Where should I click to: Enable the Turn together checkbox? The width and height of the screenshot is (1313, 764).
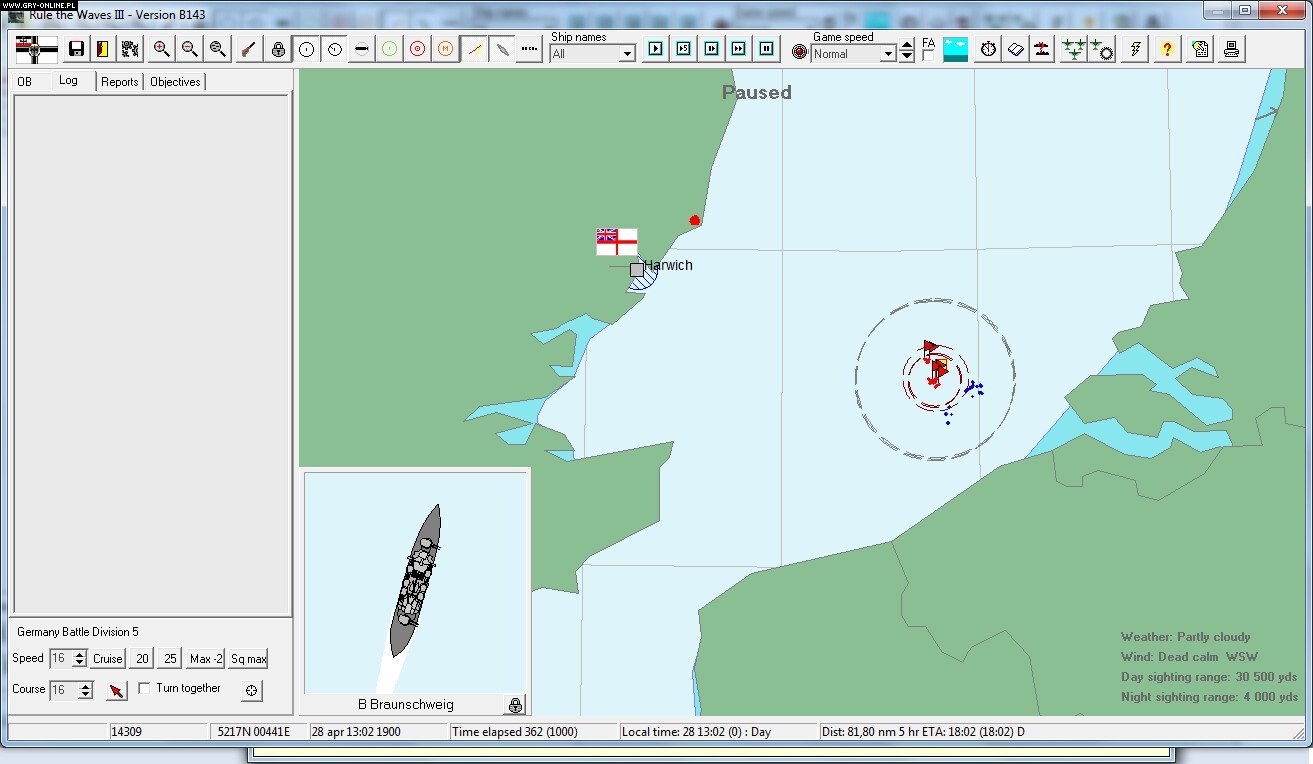click(x=143, y=687)
